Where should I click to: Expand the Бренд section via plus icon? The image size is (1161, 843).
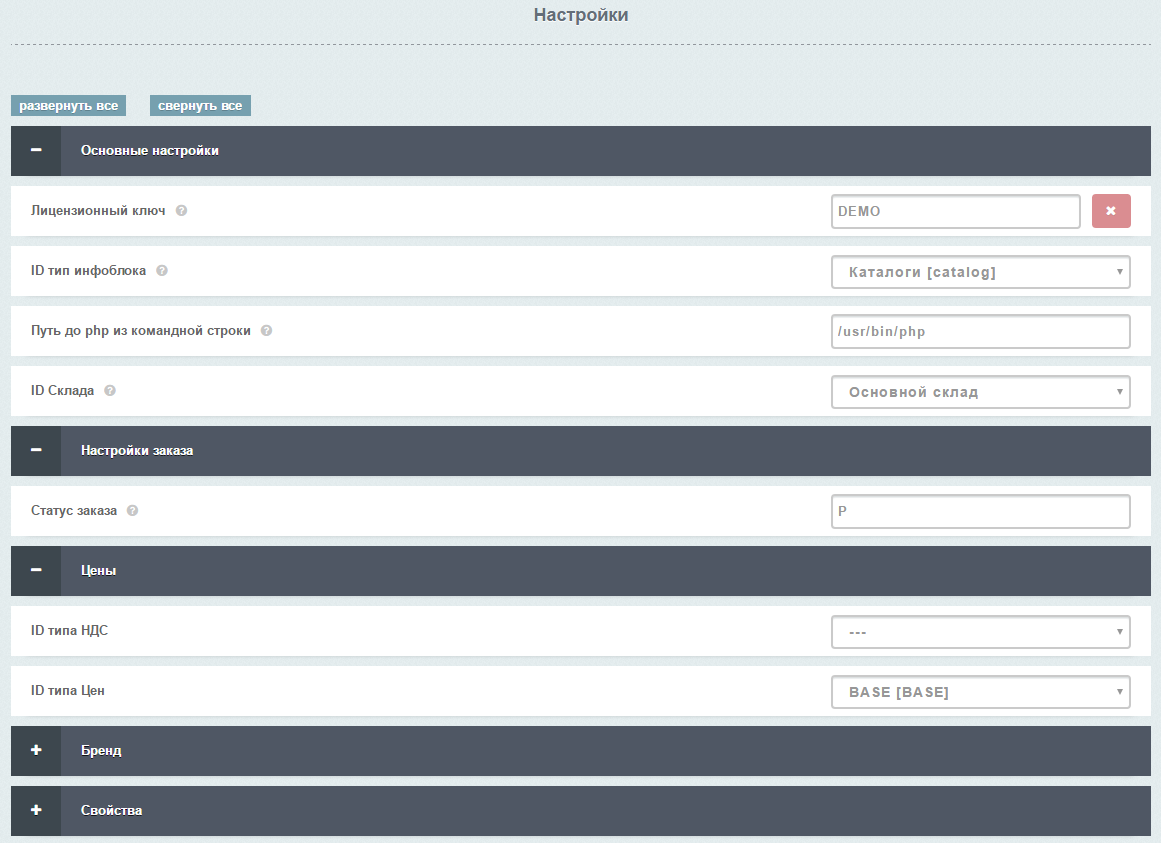click(x=36, y=751)
